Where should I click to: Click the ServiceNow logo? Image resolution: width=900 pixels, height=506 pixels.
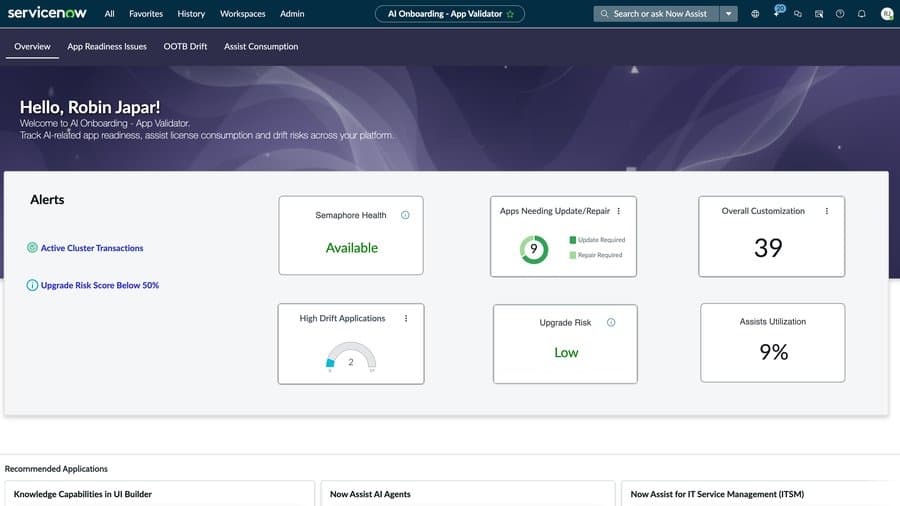(x=47, y=13)
